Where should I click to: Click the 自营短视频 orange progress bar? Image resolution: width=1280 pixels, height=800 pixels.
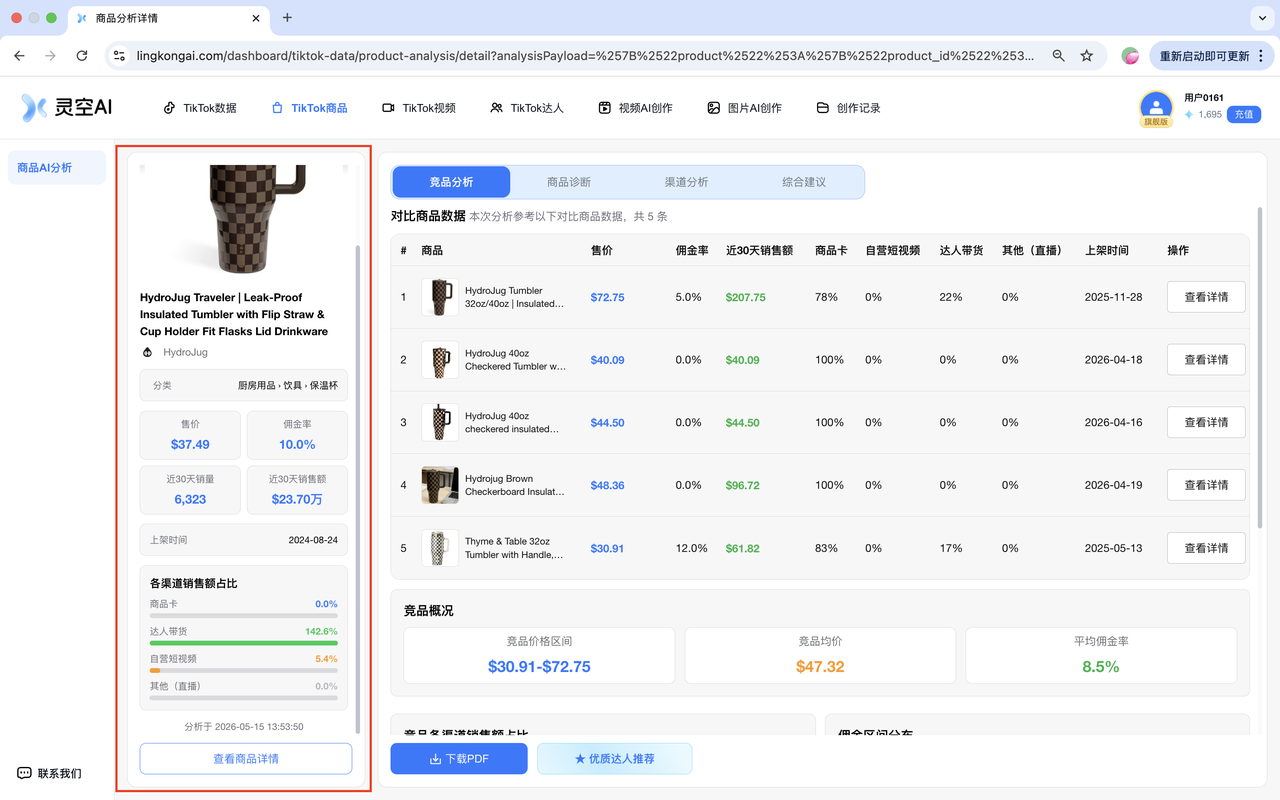click(x=244, y=670)
